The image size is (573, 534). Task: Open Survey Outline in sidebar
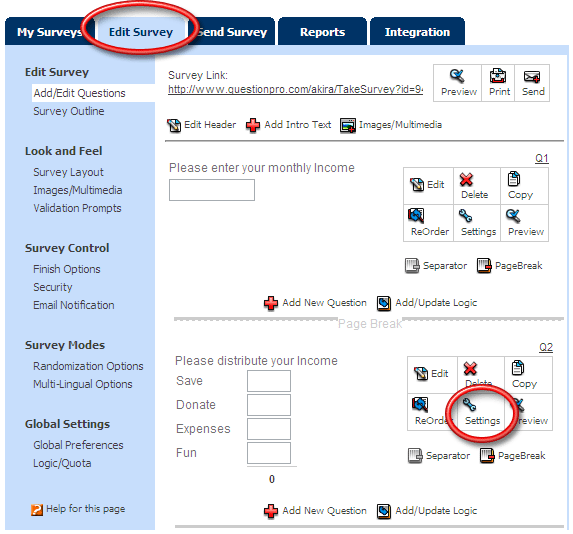[x=69, y=111]
